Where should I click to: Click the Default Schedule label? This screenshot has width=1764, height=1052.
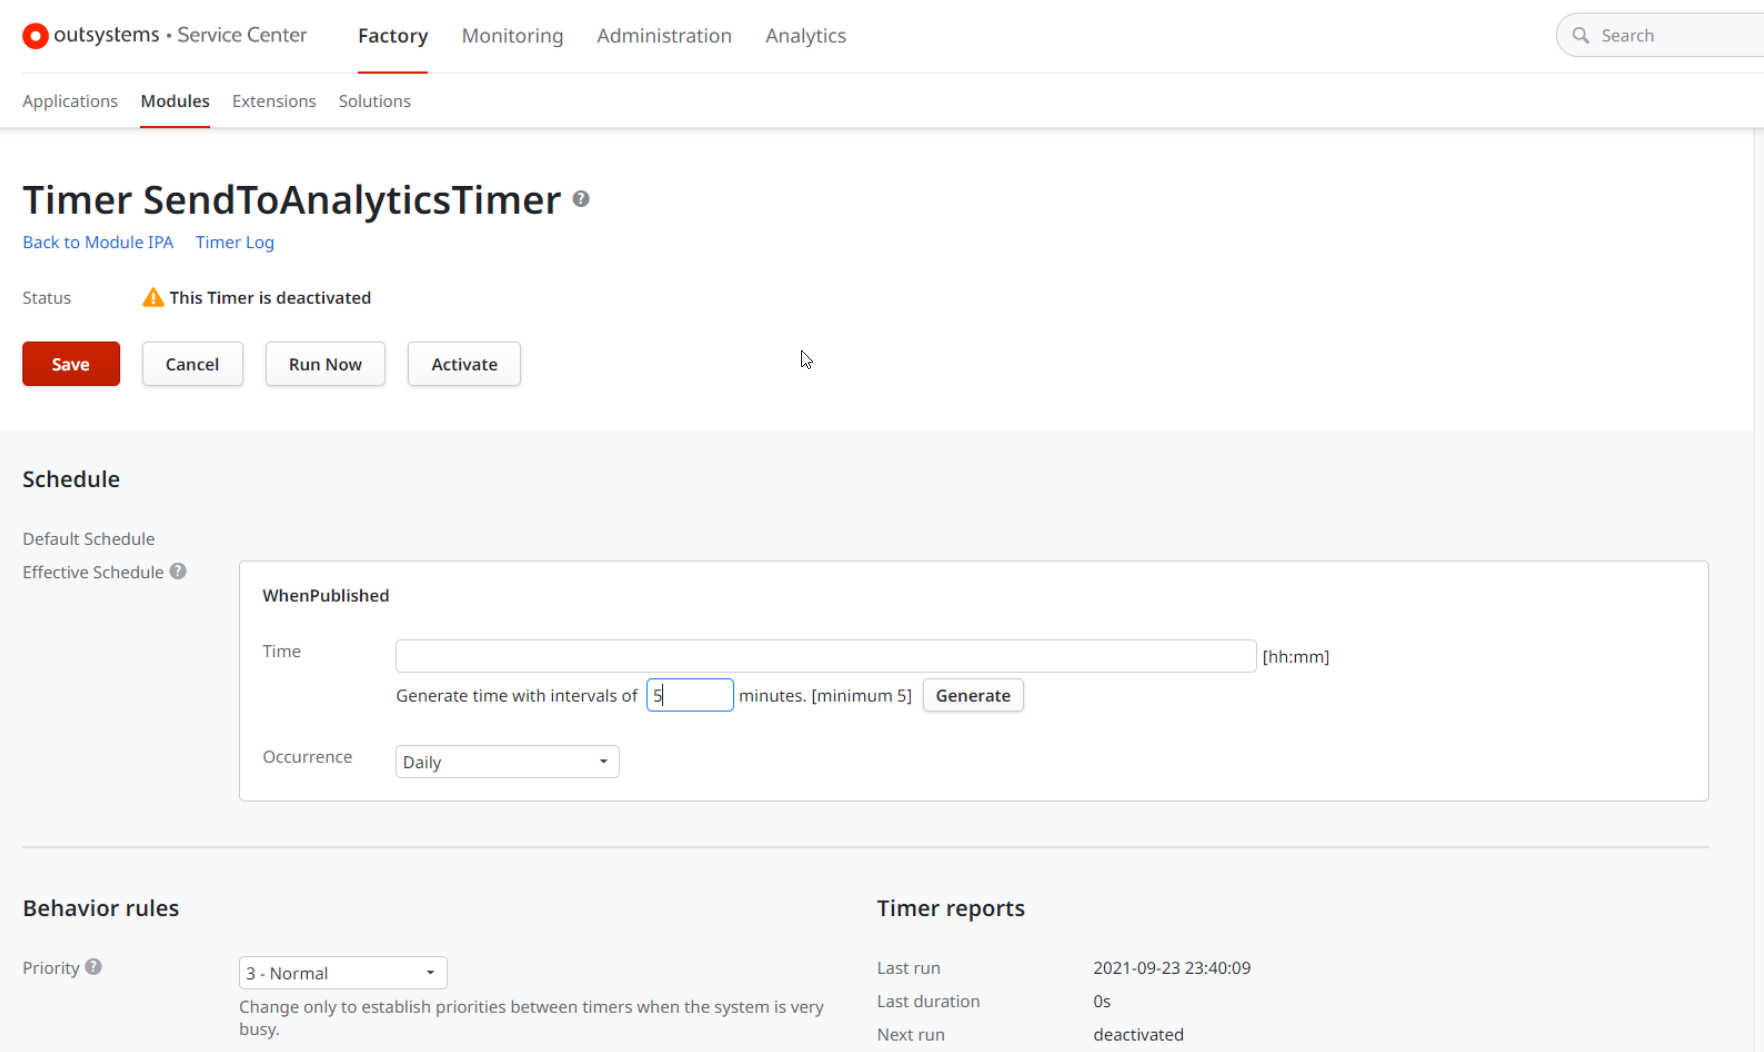pyautogui.click(x=89, y=538)
